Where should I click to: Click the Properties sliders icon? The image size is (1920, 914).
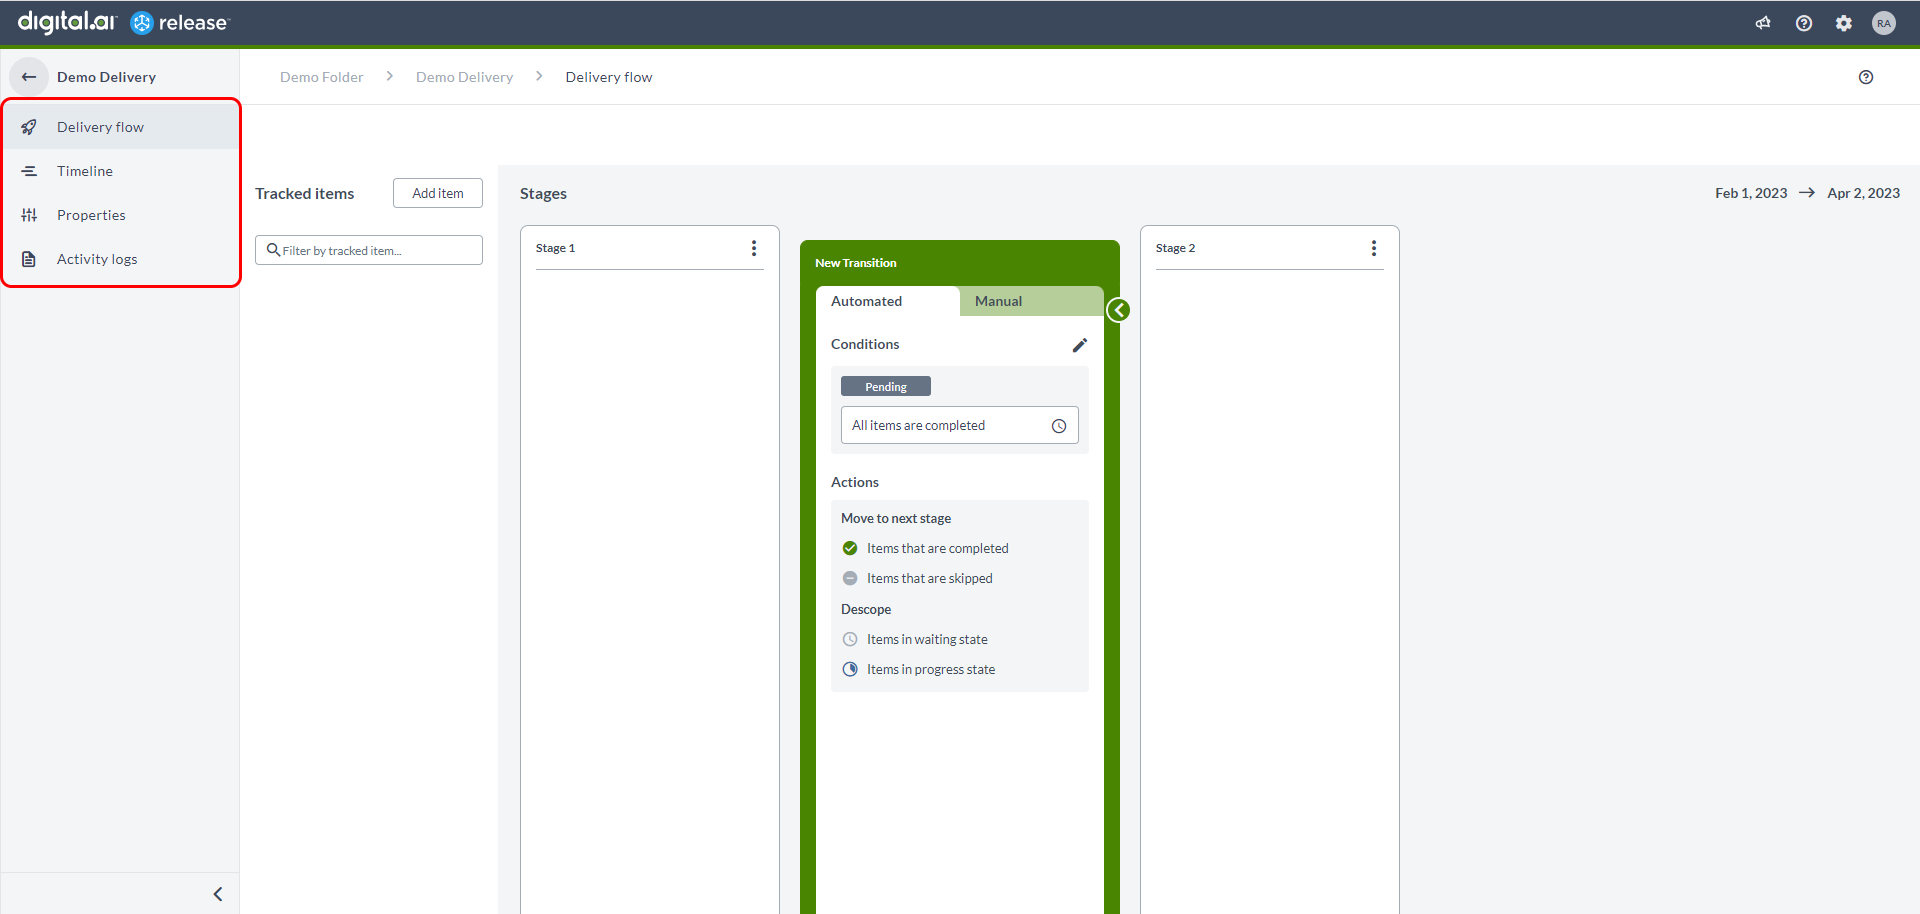29,215
